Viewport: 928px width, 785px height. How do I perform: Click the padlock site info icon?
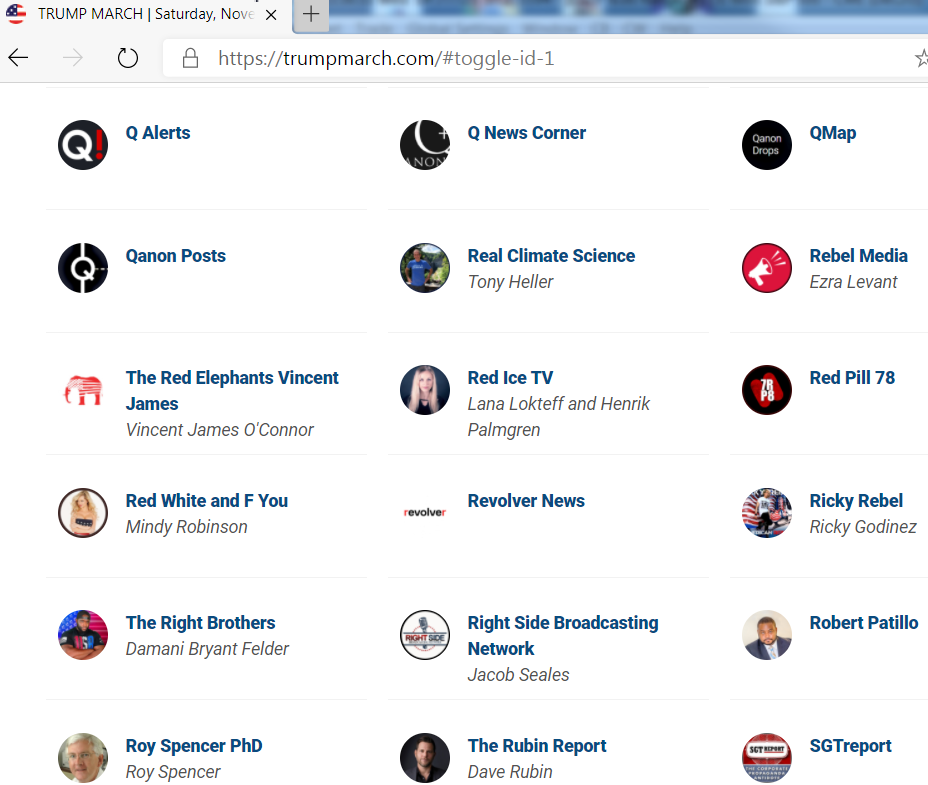pos(190,58)
